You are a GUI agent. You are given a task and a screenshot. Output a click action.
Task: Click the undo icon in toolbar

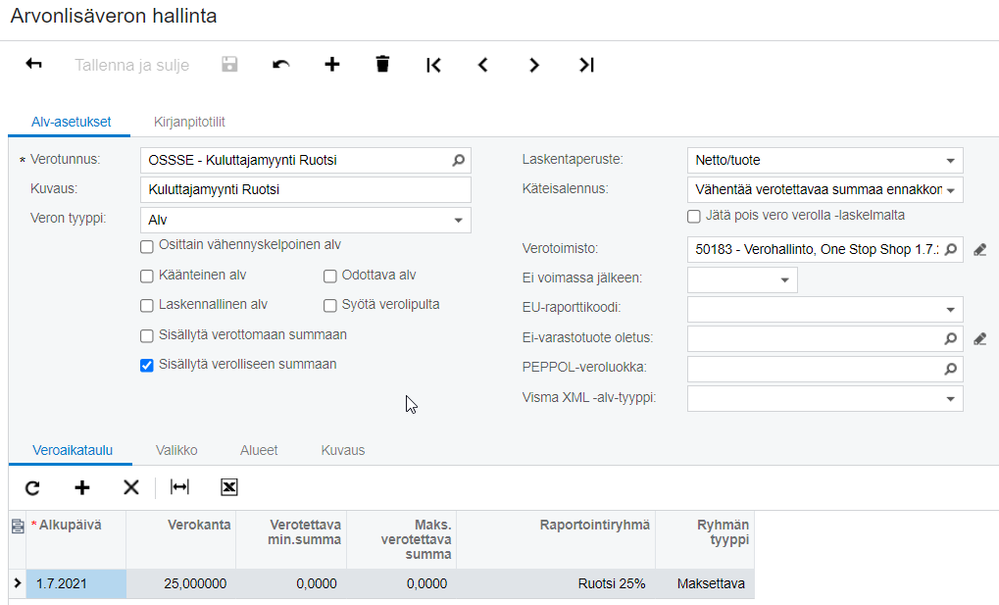(281, 65)
